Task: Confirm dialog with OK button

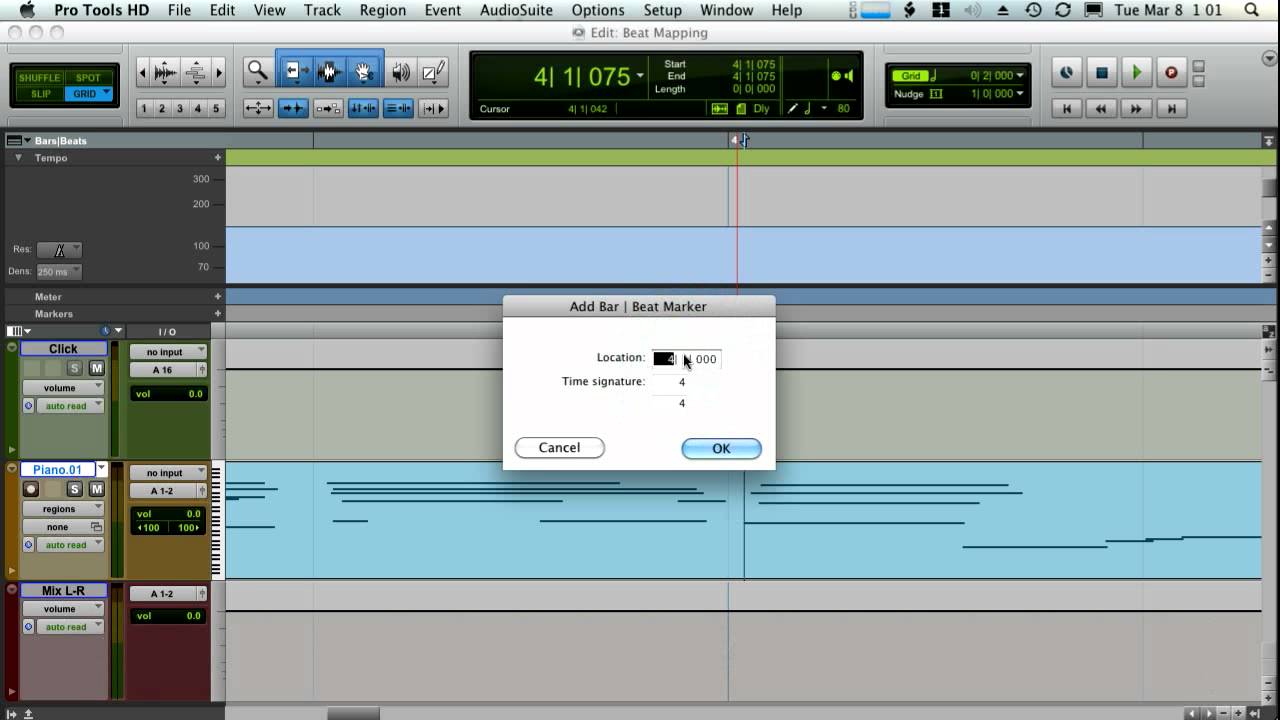Action: point(721,449)
